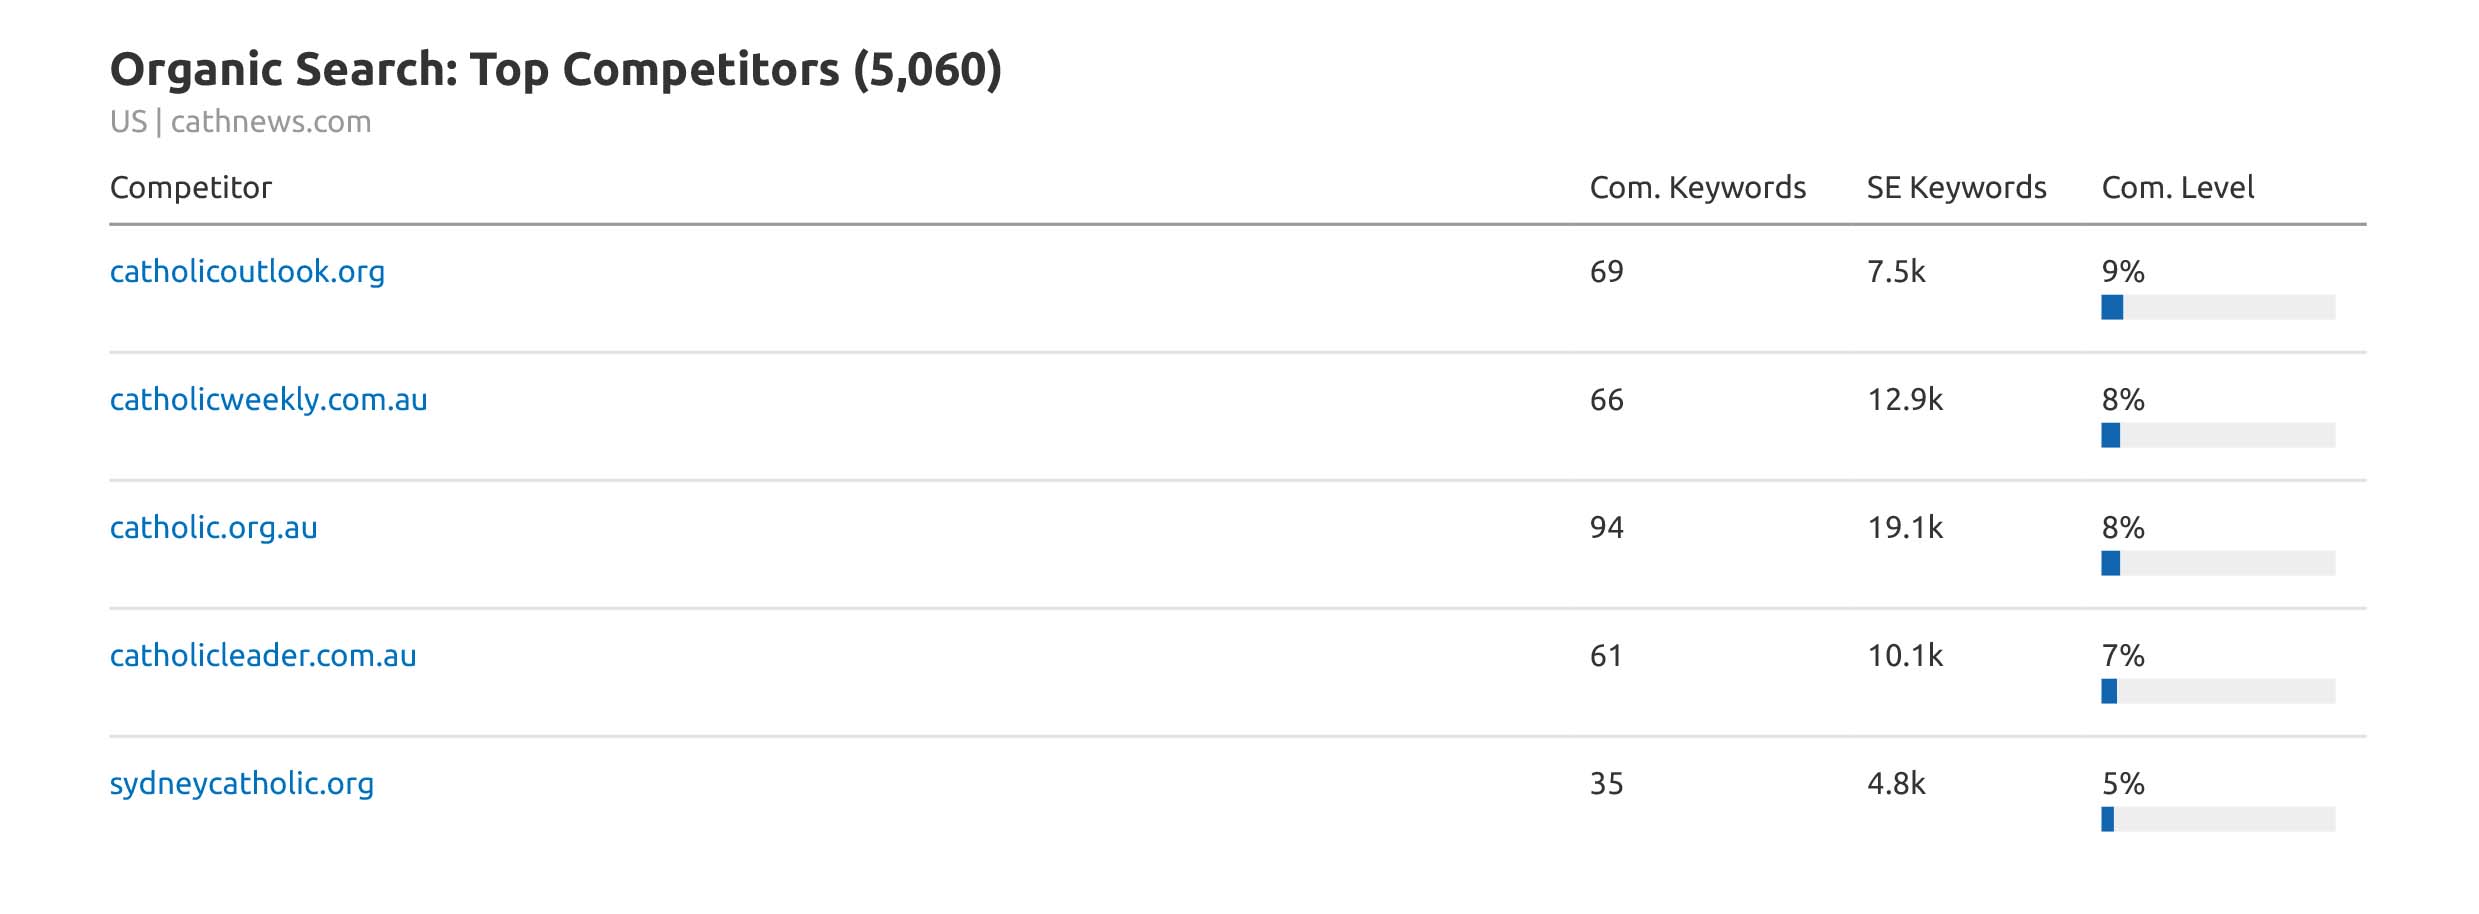Click the 9% competition level bar
This screenshot has height=914, width=2479.
tap(2217, 307)
